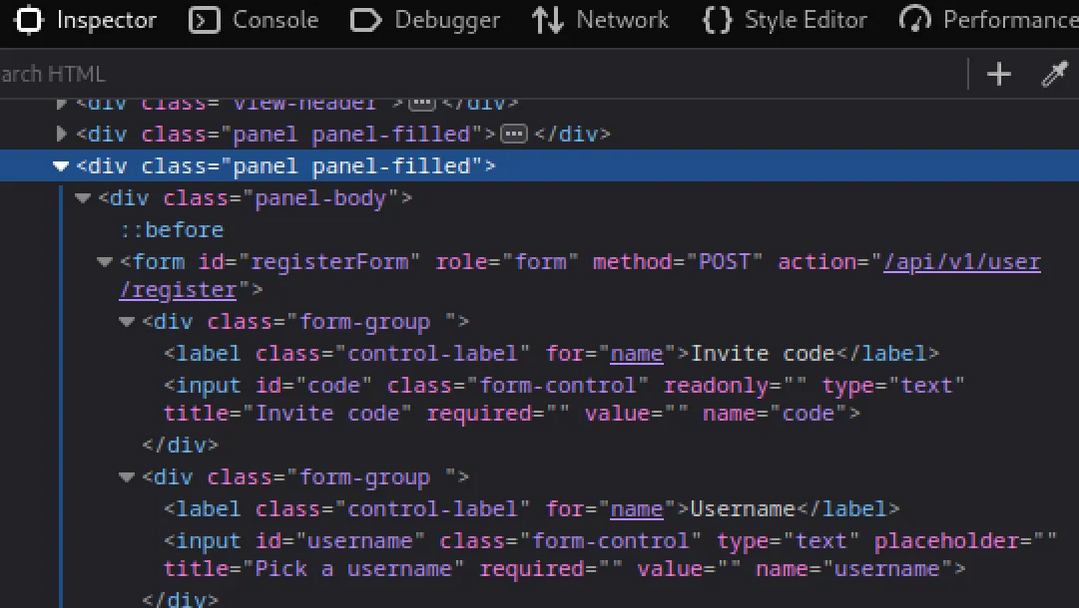The width and height of the screenshot is (1079, 608).
Task: Click the Debugger tag-shaped icon
Action: (365, 21)
